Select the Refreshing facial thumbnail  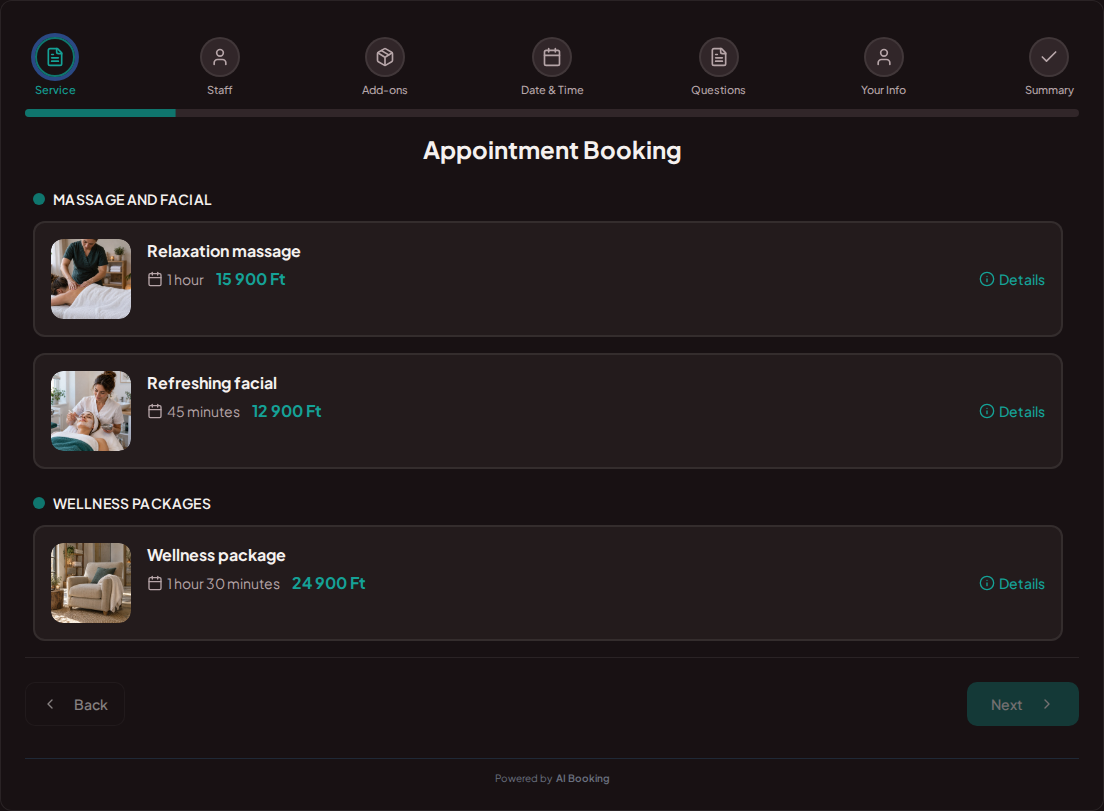pos(91,411)
